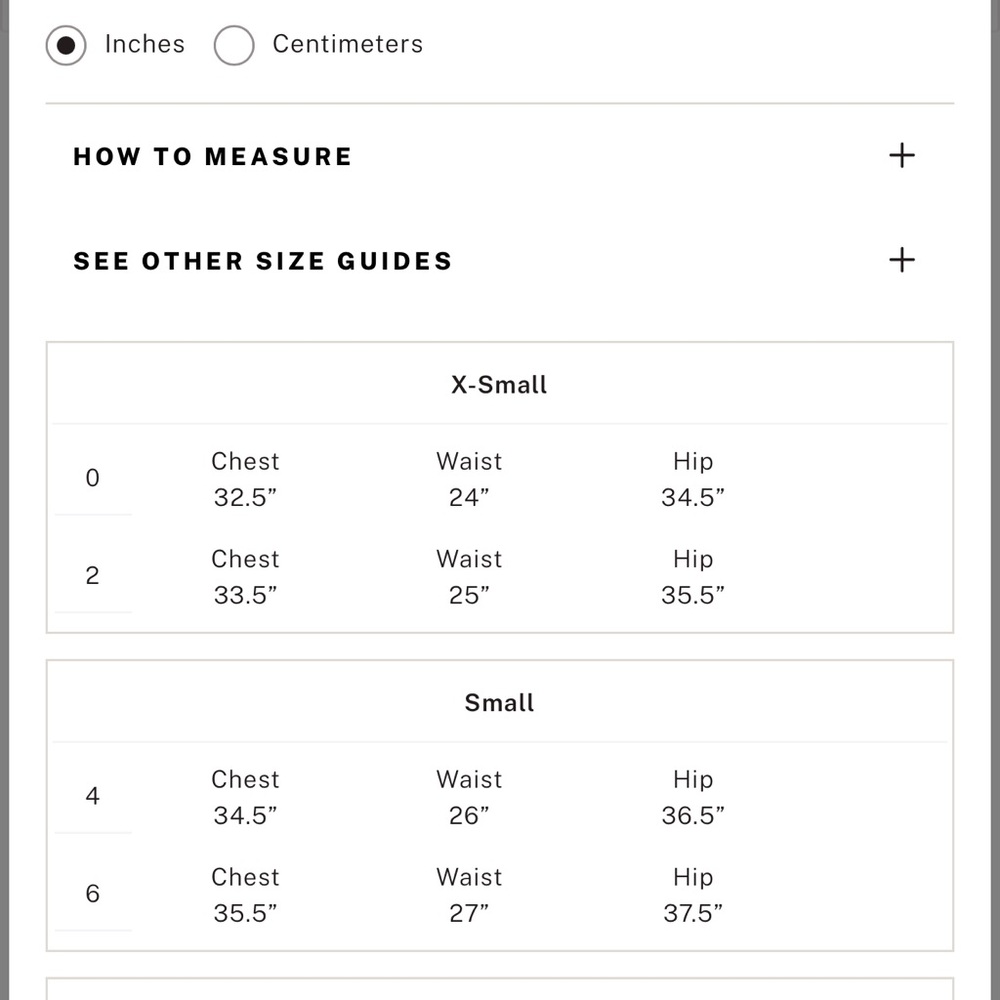Click the 36.5" hip value for size 4
This screenshot has width=1000, height=1000.
(693, 815)
